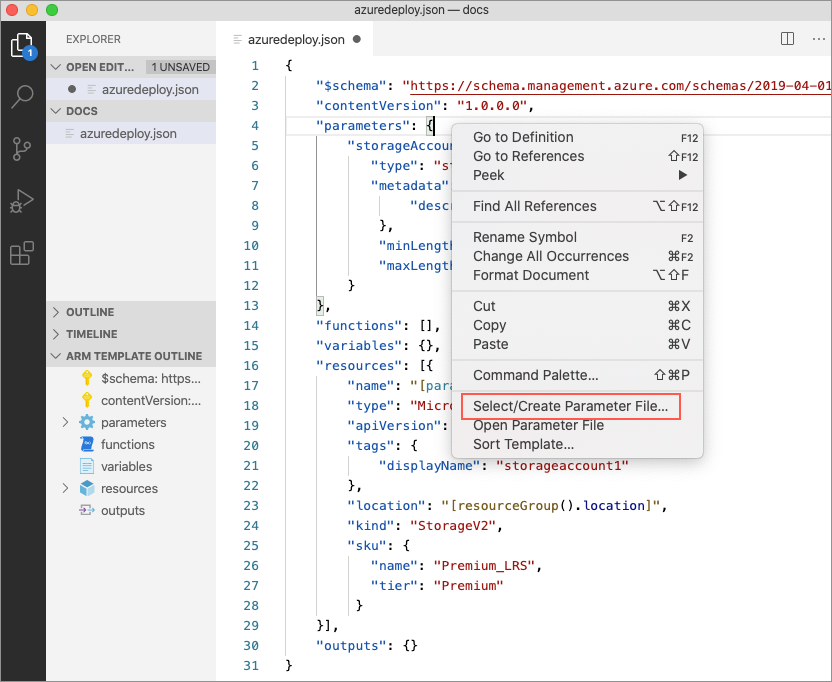
Task: Open the Run and Debug icon
Action: coord(22,201)
